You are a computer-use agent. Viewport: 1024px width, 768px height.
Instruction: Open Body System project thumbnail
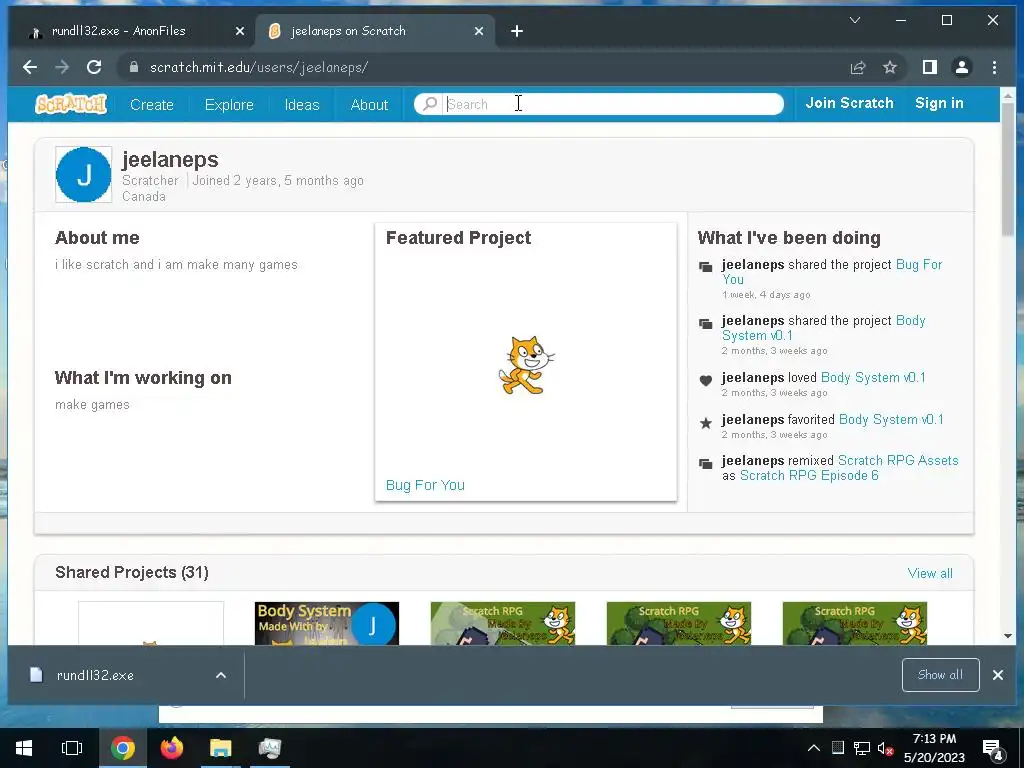[x=327, y=624]
